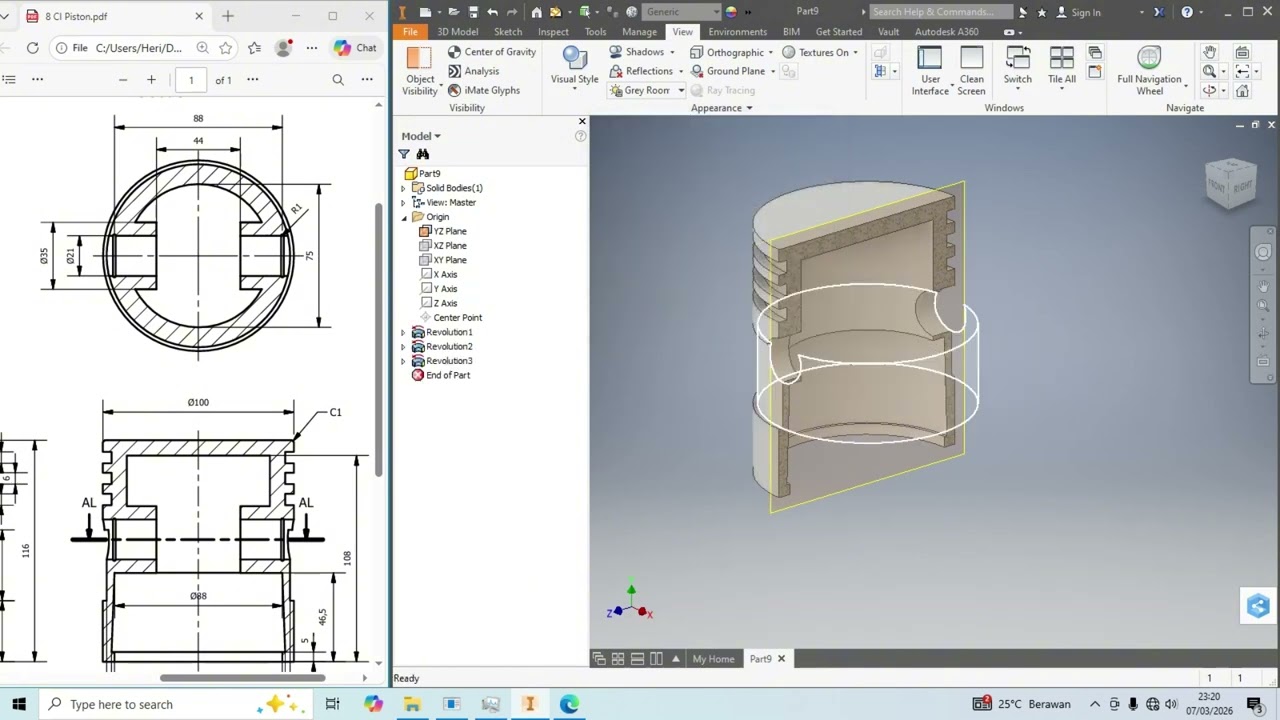Click the Sign In button

pos(1078,12)
